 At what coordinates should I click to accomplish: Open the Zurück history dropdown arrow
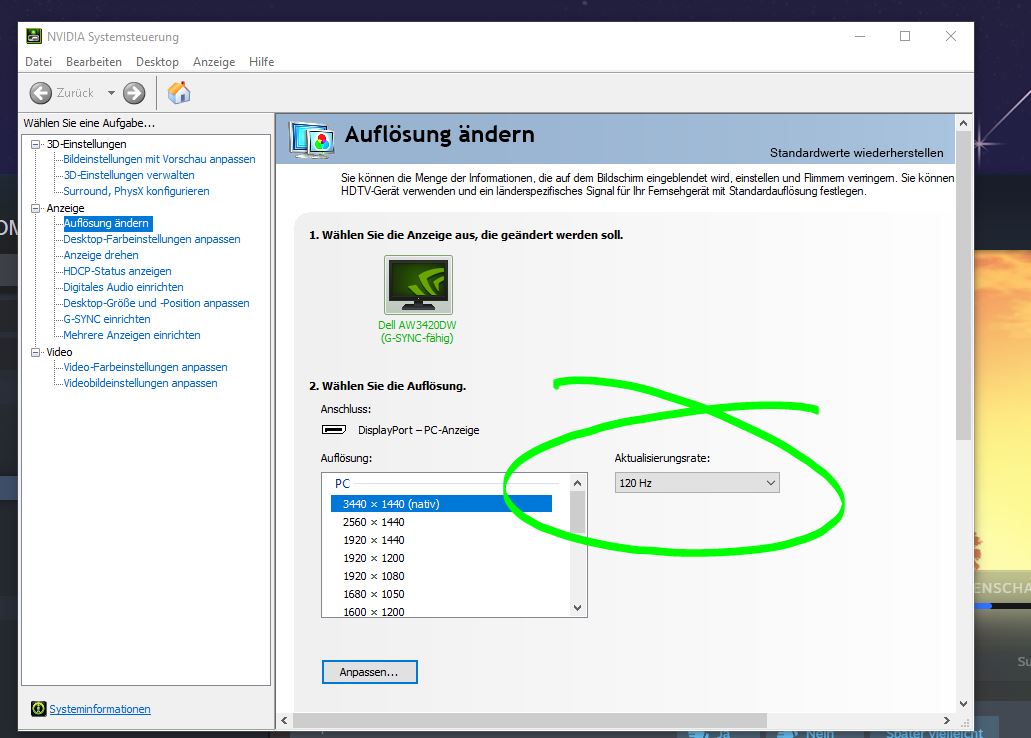pyautogui.click(x=111, y=93)
